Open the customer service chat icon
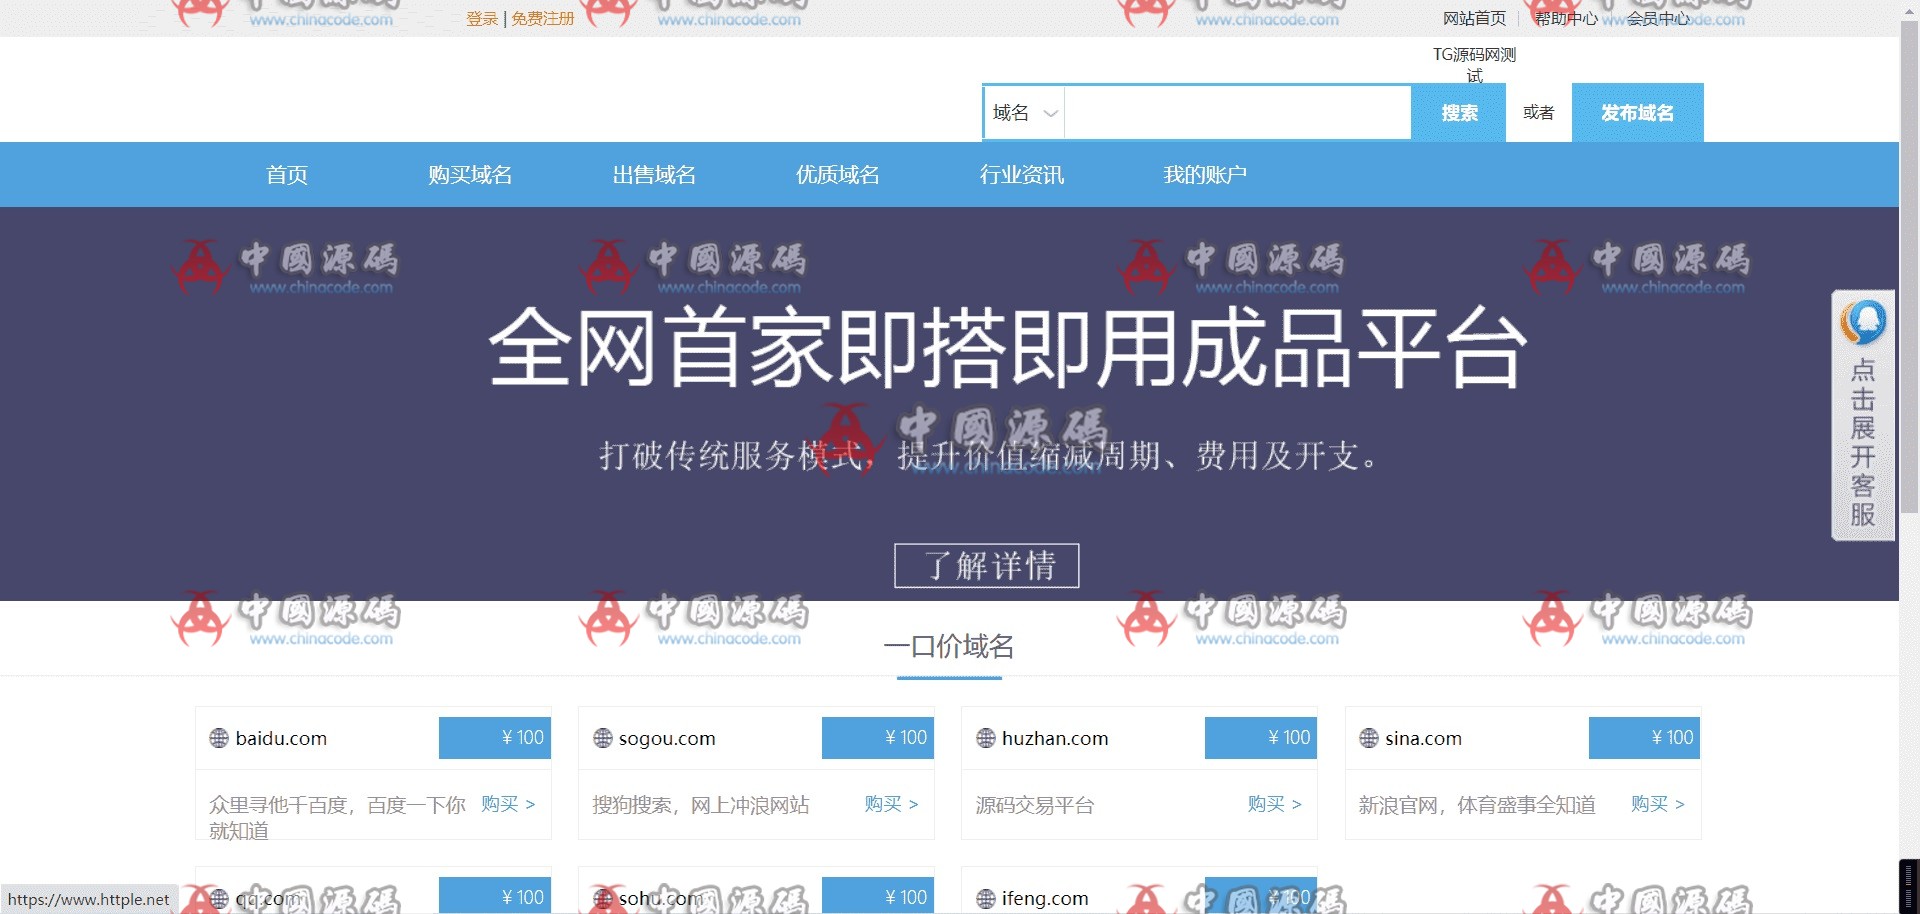Viewport: 1920px width, 914px height. tap(1862, 323)
